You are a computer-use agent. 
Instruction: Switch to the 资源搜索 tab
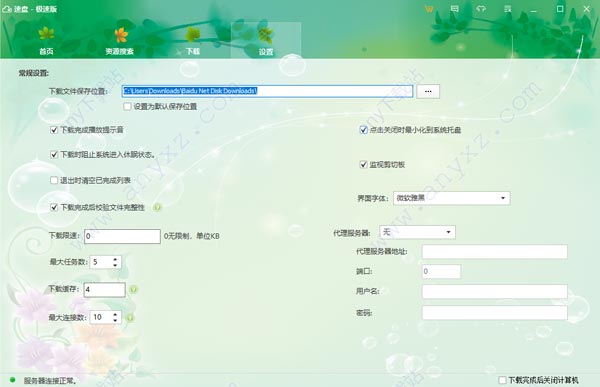[x=120, y=41]
